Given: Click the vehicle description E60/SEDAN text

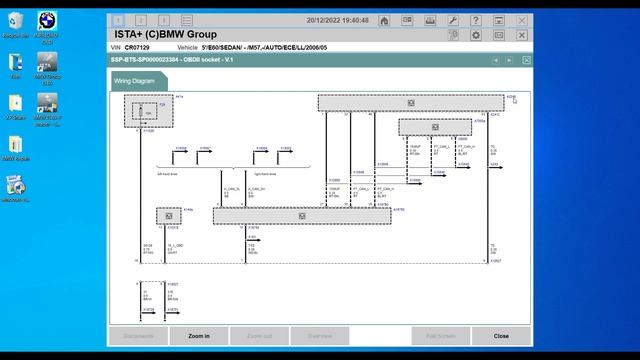Looking at the screenshot, I should click(x=264, y=48).
